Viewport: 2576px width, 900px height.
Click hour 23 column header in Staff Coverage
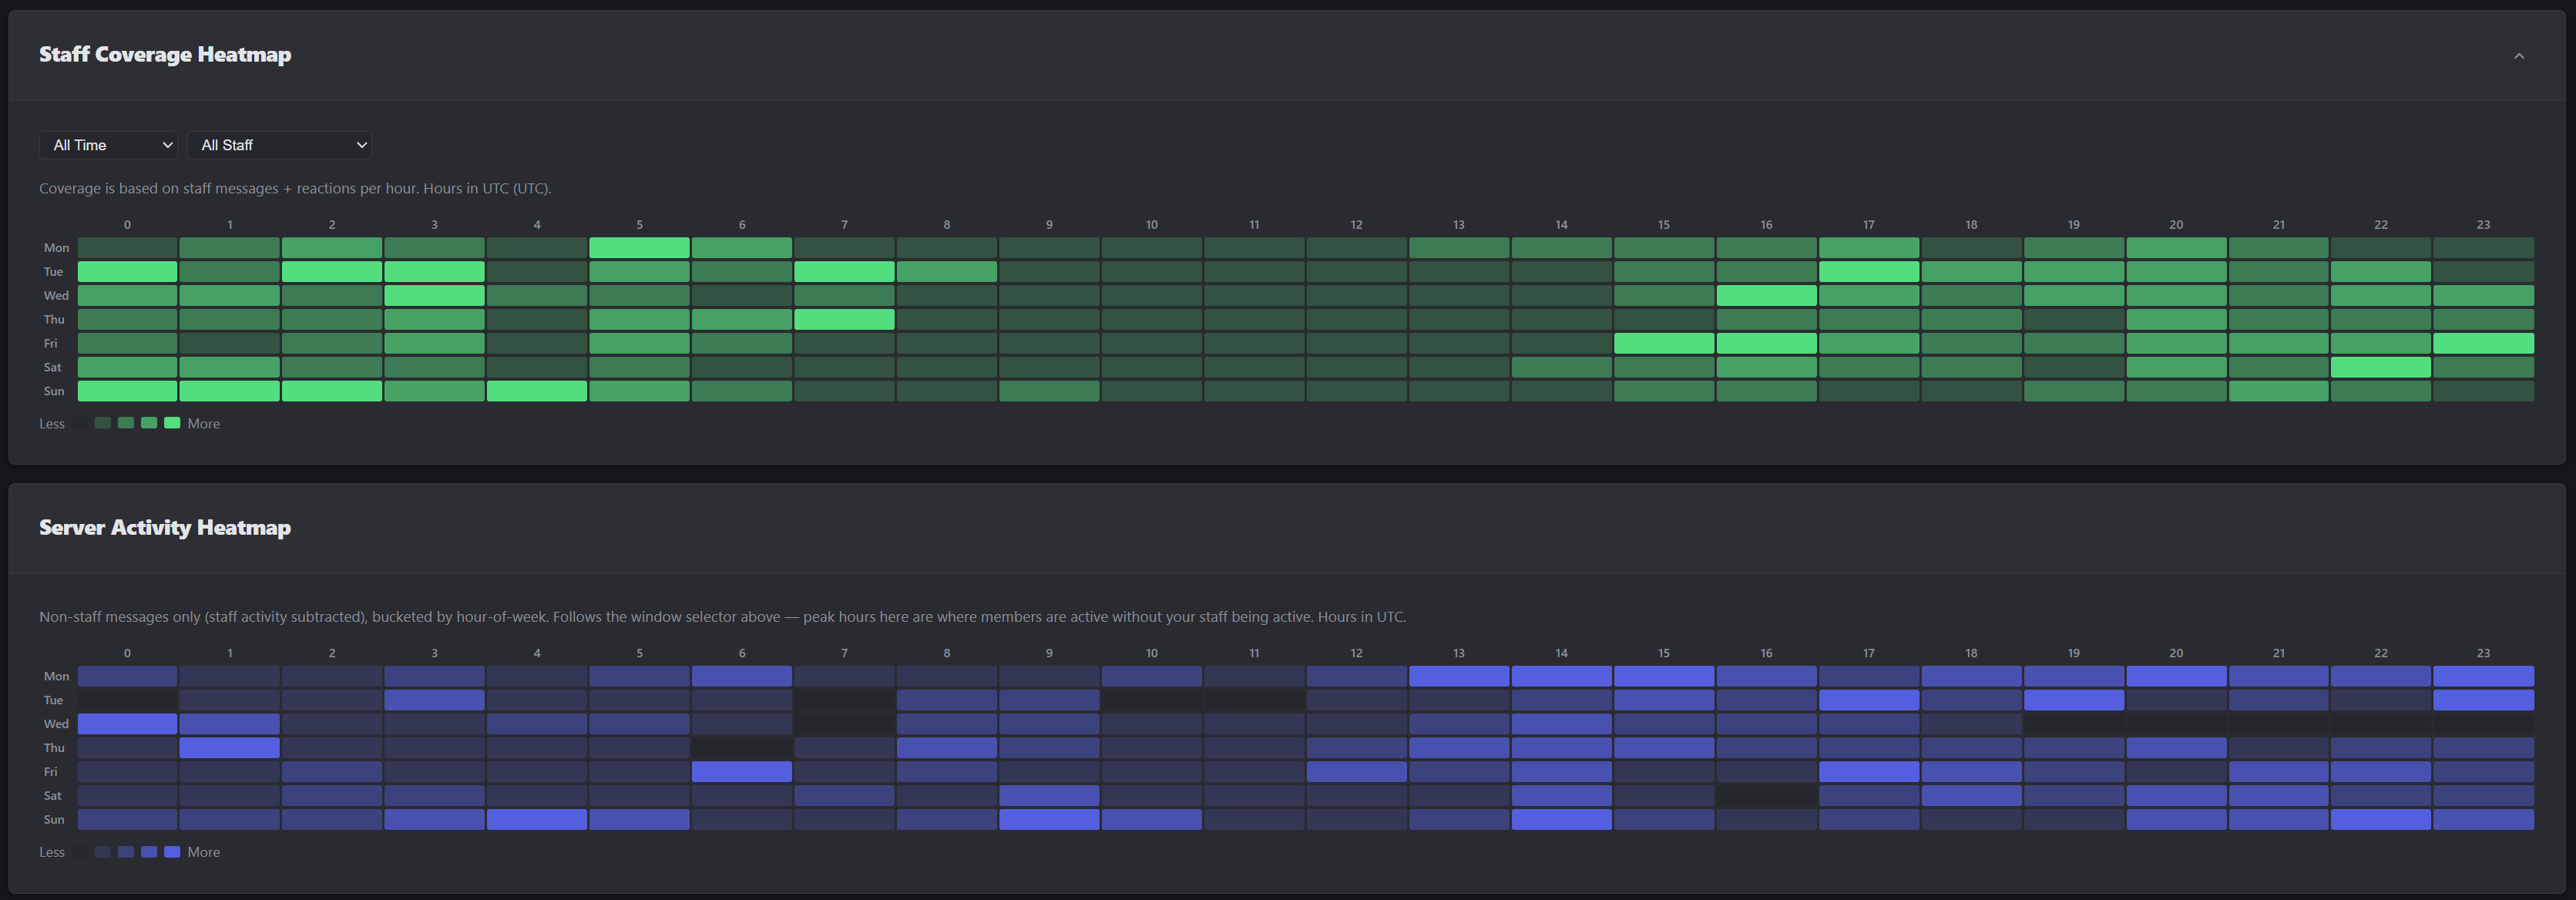[x=2483, y=225]
